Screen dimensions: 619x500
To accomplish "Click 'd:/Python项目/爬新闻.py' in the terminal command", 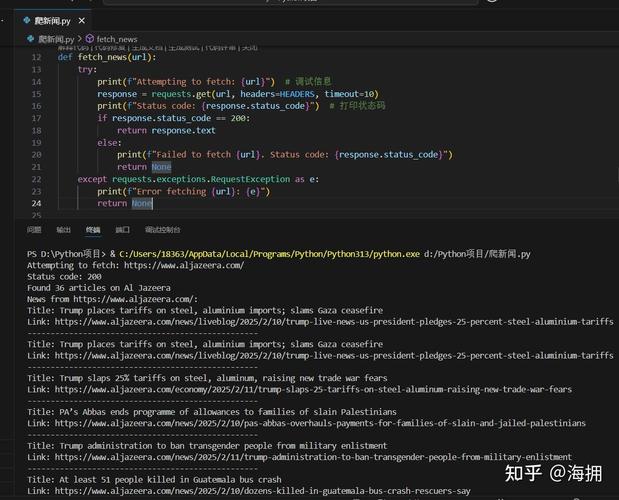I will [477, 254].
